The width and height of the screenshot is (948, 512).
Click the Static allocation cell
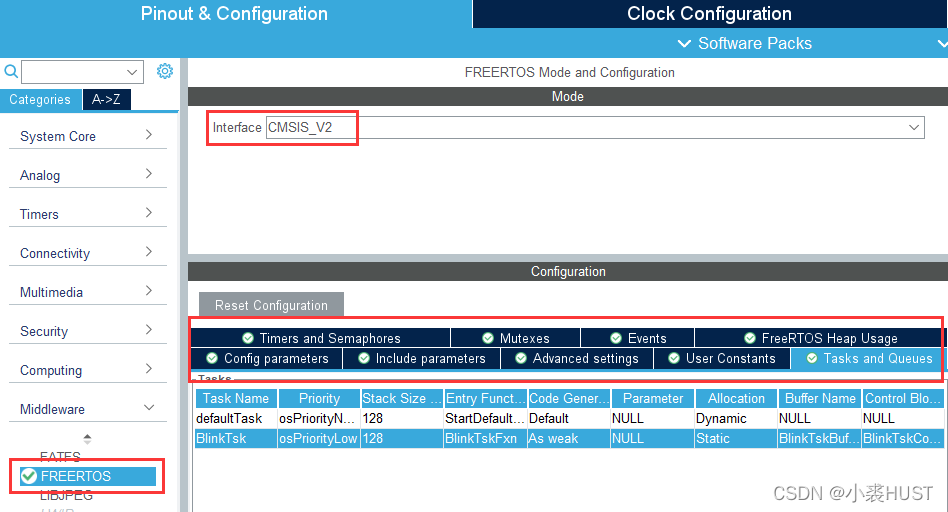tap(736, 438)
